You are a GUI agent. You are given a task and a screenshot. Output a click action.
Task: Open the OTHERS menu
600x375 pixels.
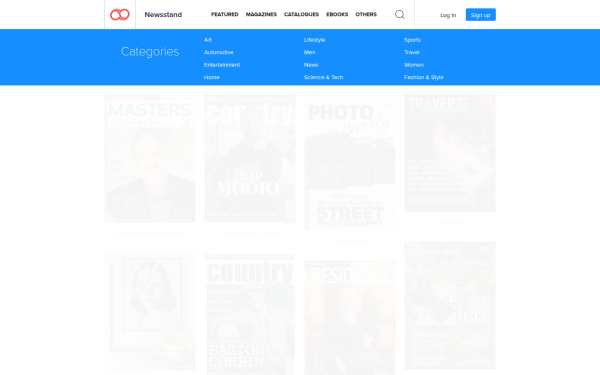366,14
